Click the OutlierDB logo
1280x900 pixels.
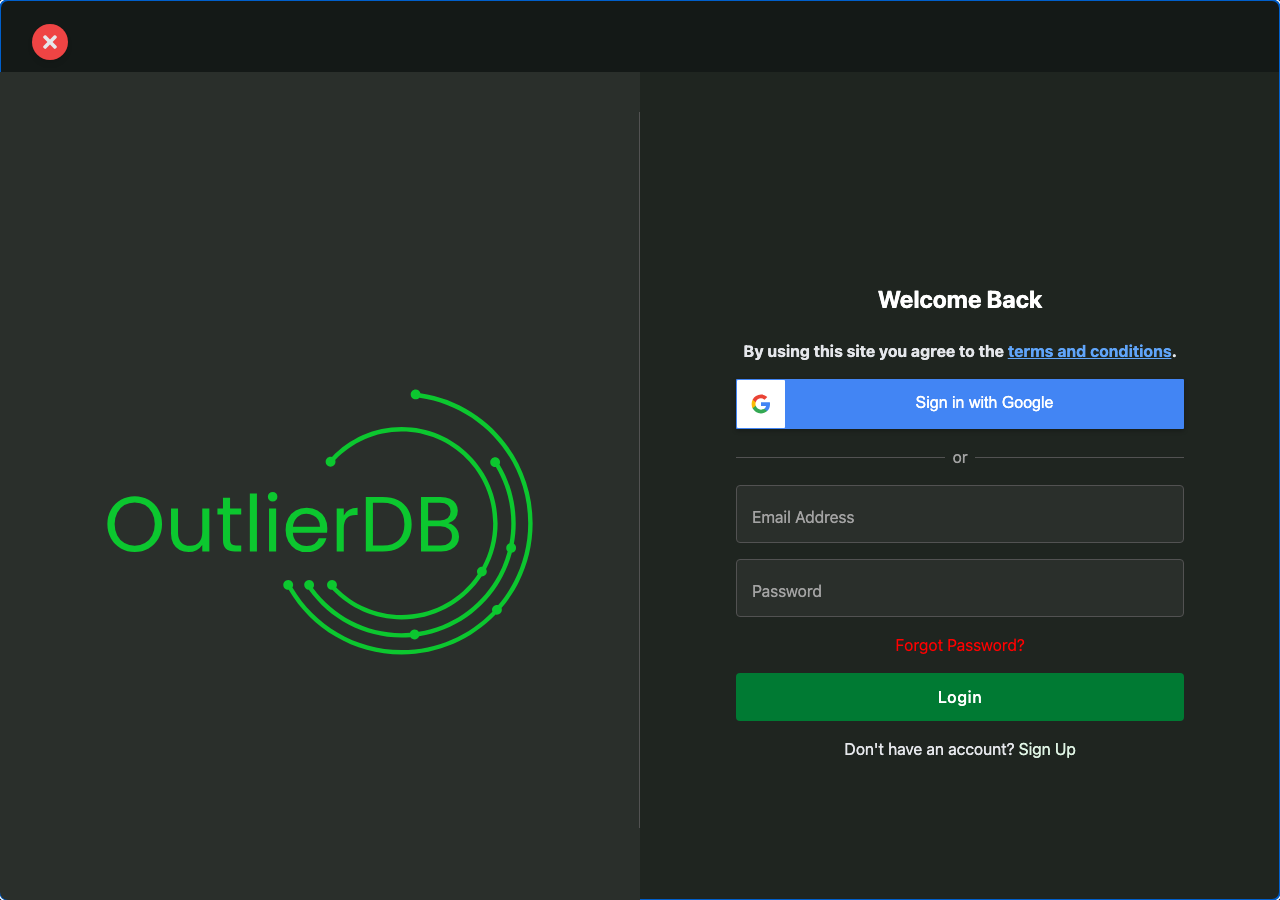click(x=320, y=523)
